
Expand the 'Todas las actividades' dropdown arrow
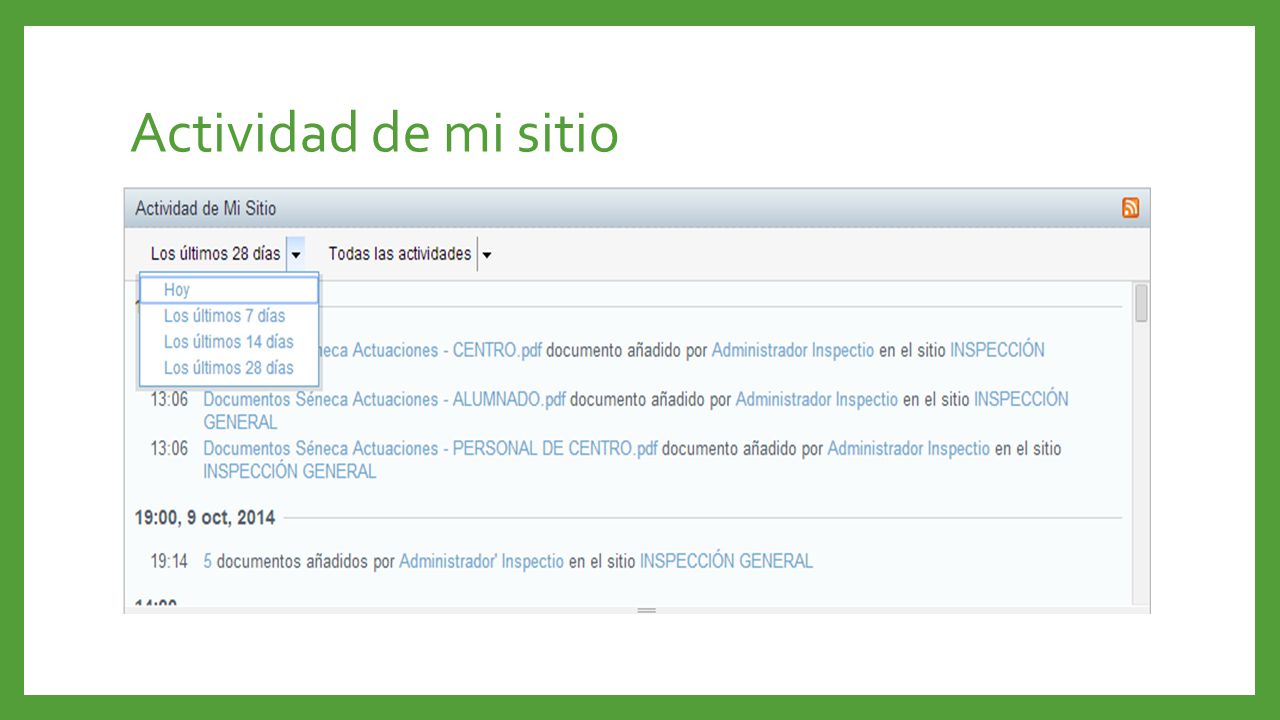(x=486, y=255)
